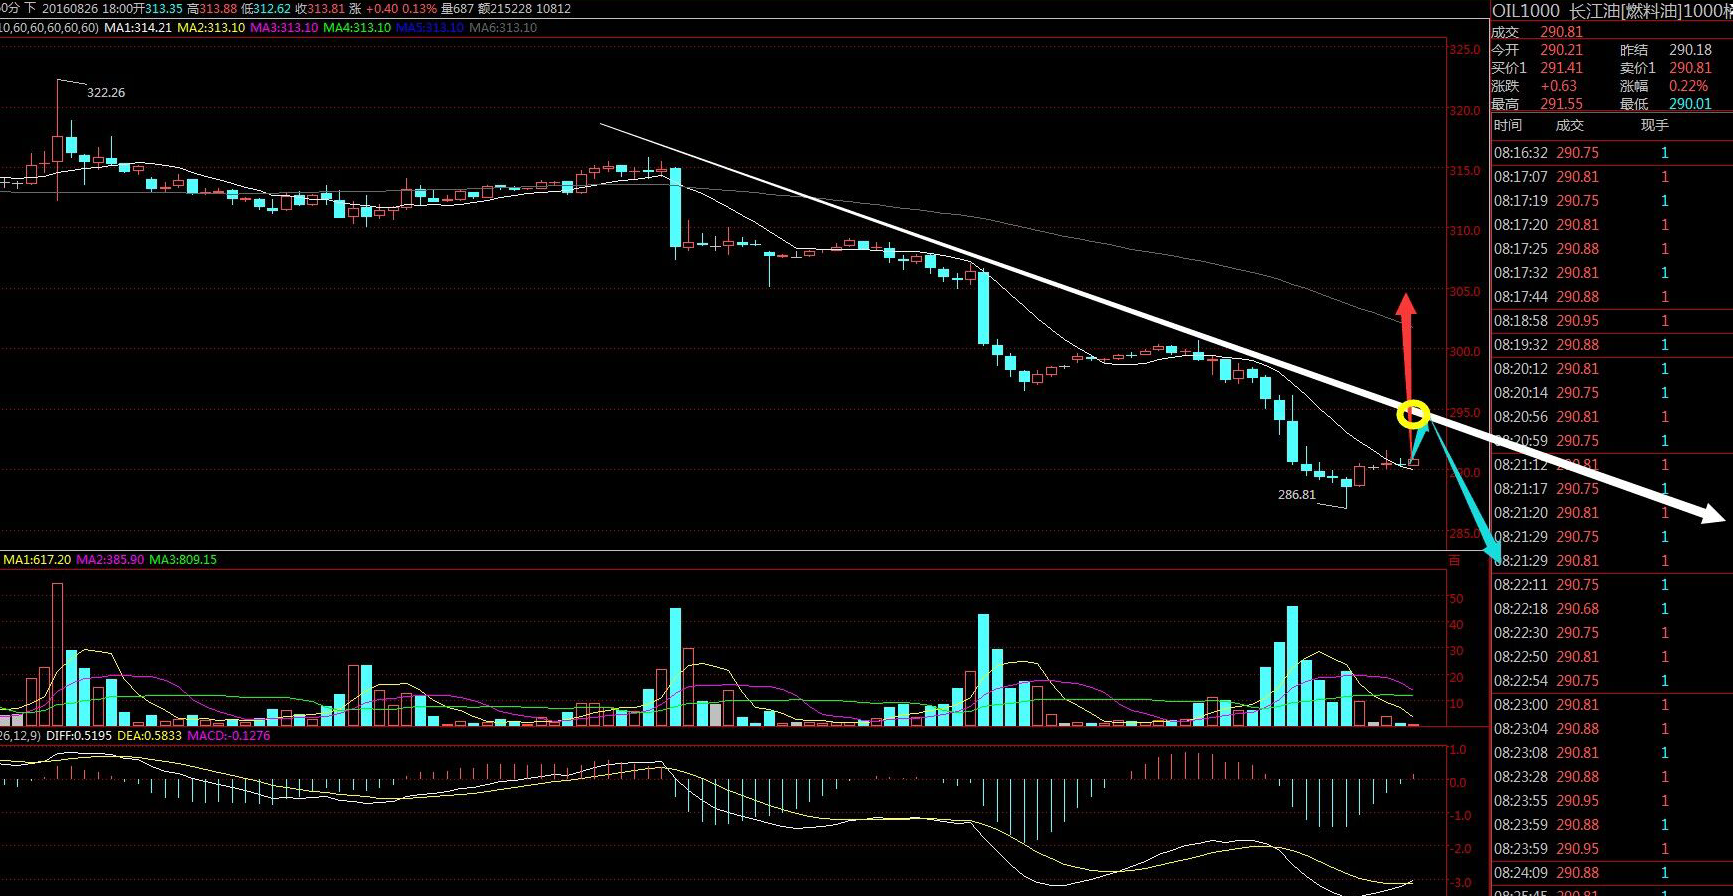Select the 08:21:17 tick row
Image resolution: width=1733 pixels, height=896 pixels.
click(x=1611, y=489)
